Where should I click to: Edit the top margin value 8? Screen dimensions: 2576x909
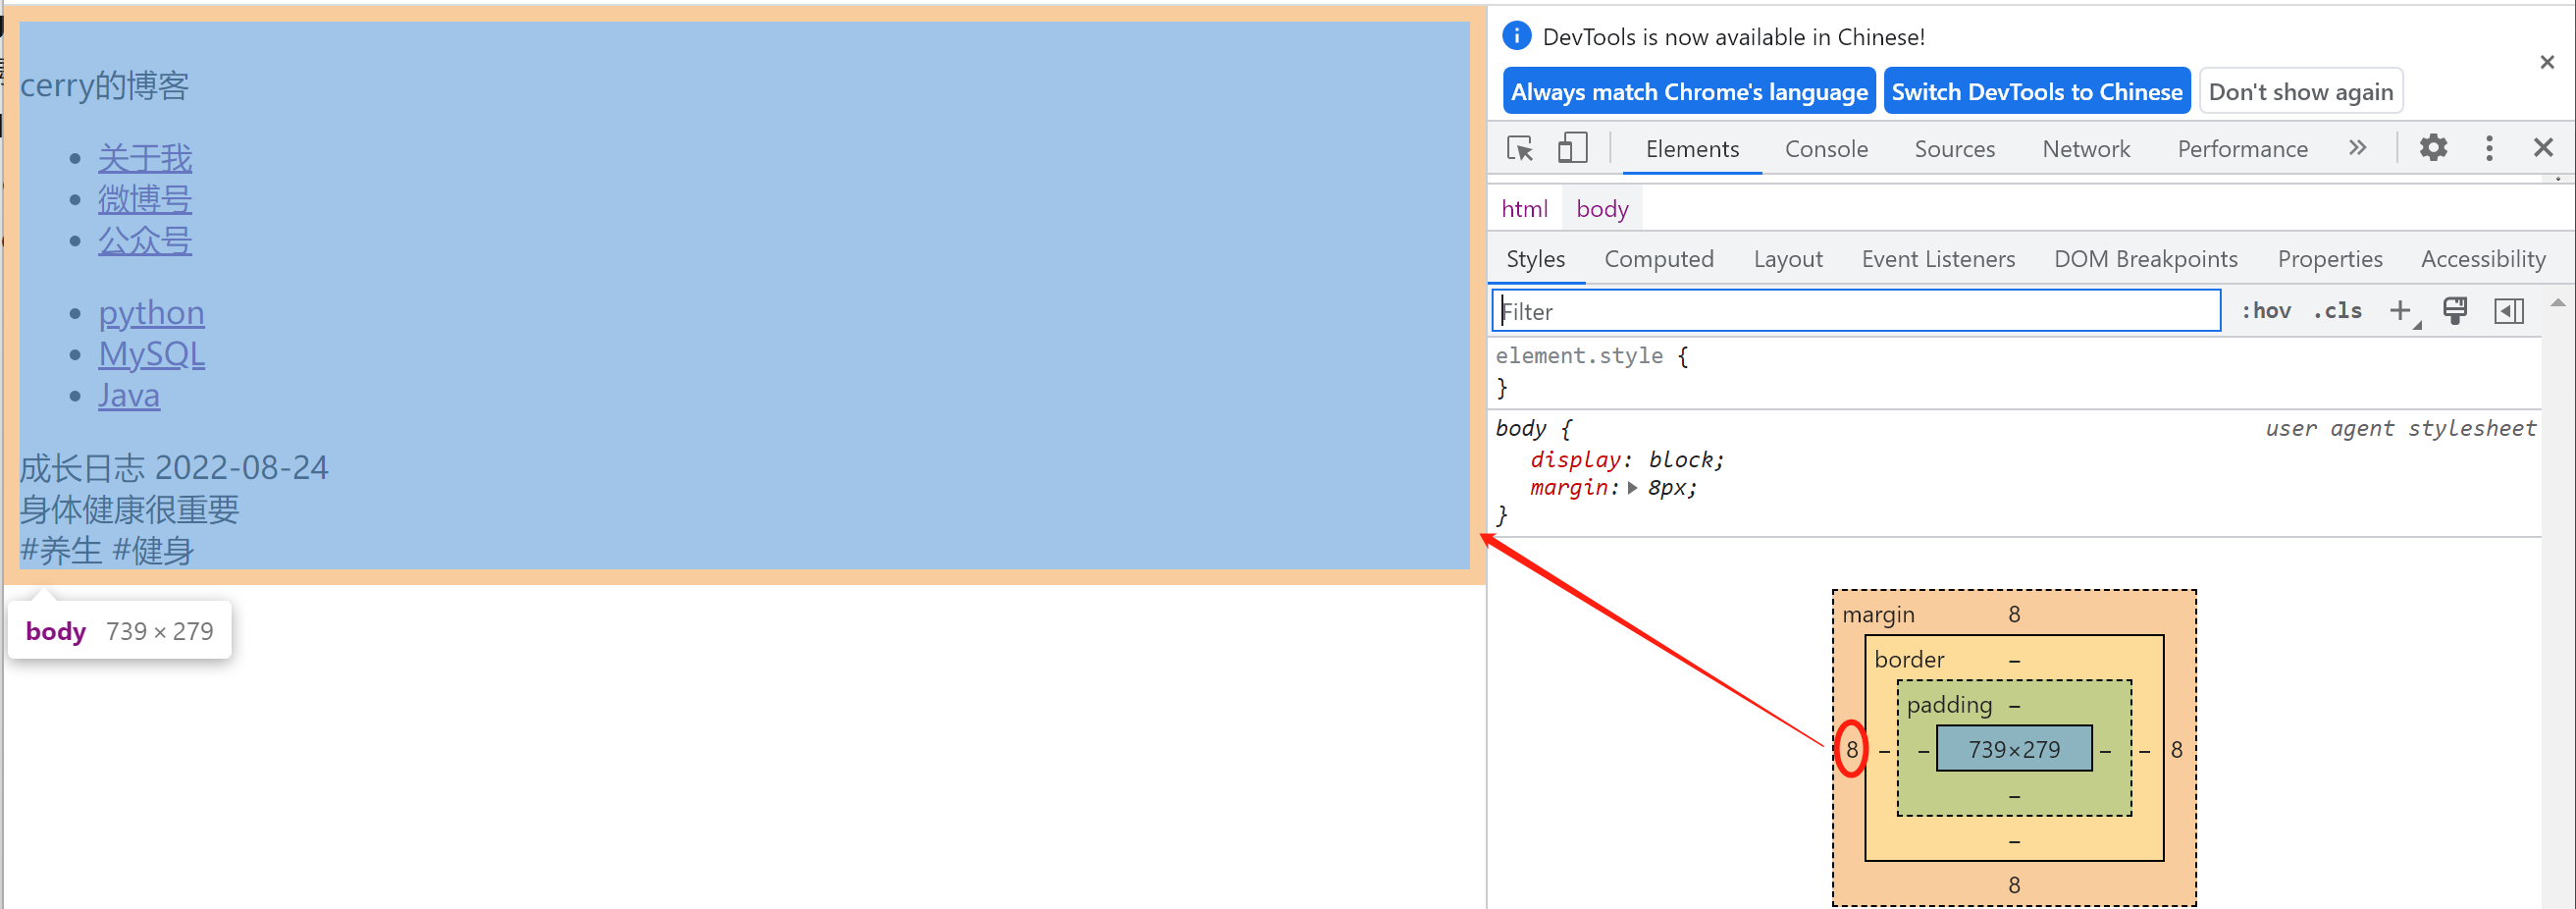click(2014, 615)
